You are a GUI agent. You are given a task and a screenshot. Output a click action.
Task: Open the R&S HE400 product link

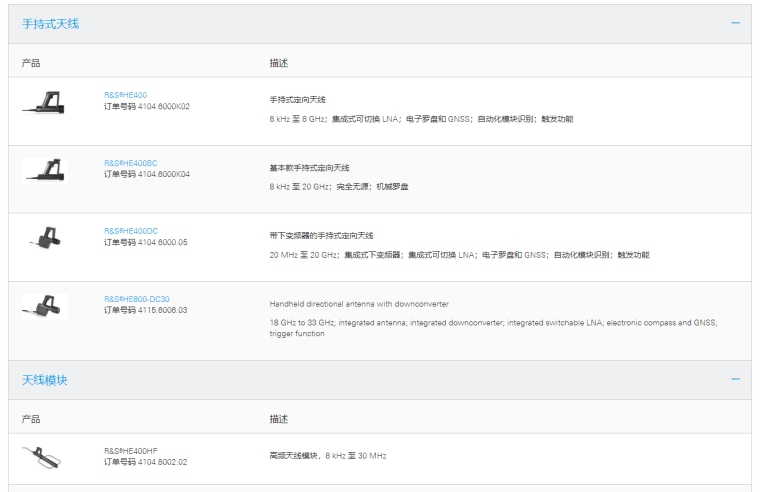click(x=125, y=95)
